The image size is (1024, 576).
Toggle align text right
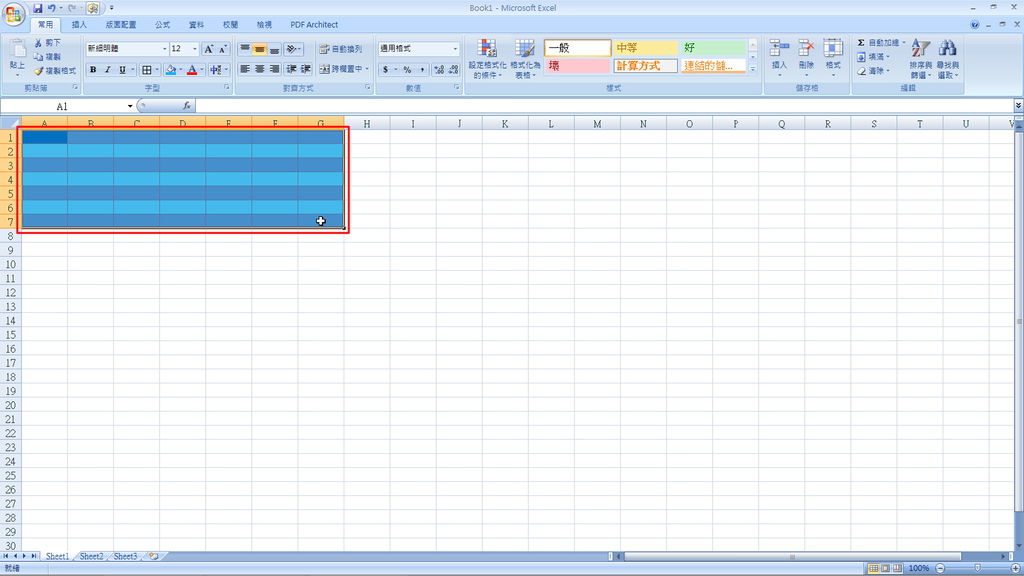pyautogui.click(x=274, y=69)
